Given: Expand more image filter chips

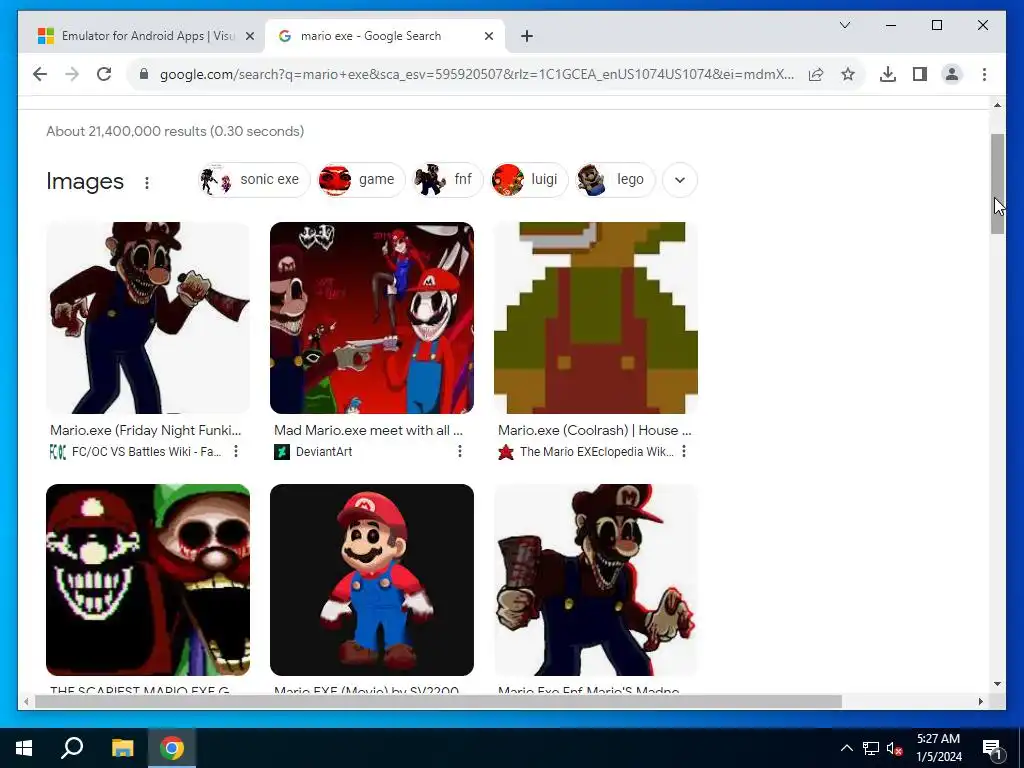Looking at the screenshot, I should coord(680,180).
